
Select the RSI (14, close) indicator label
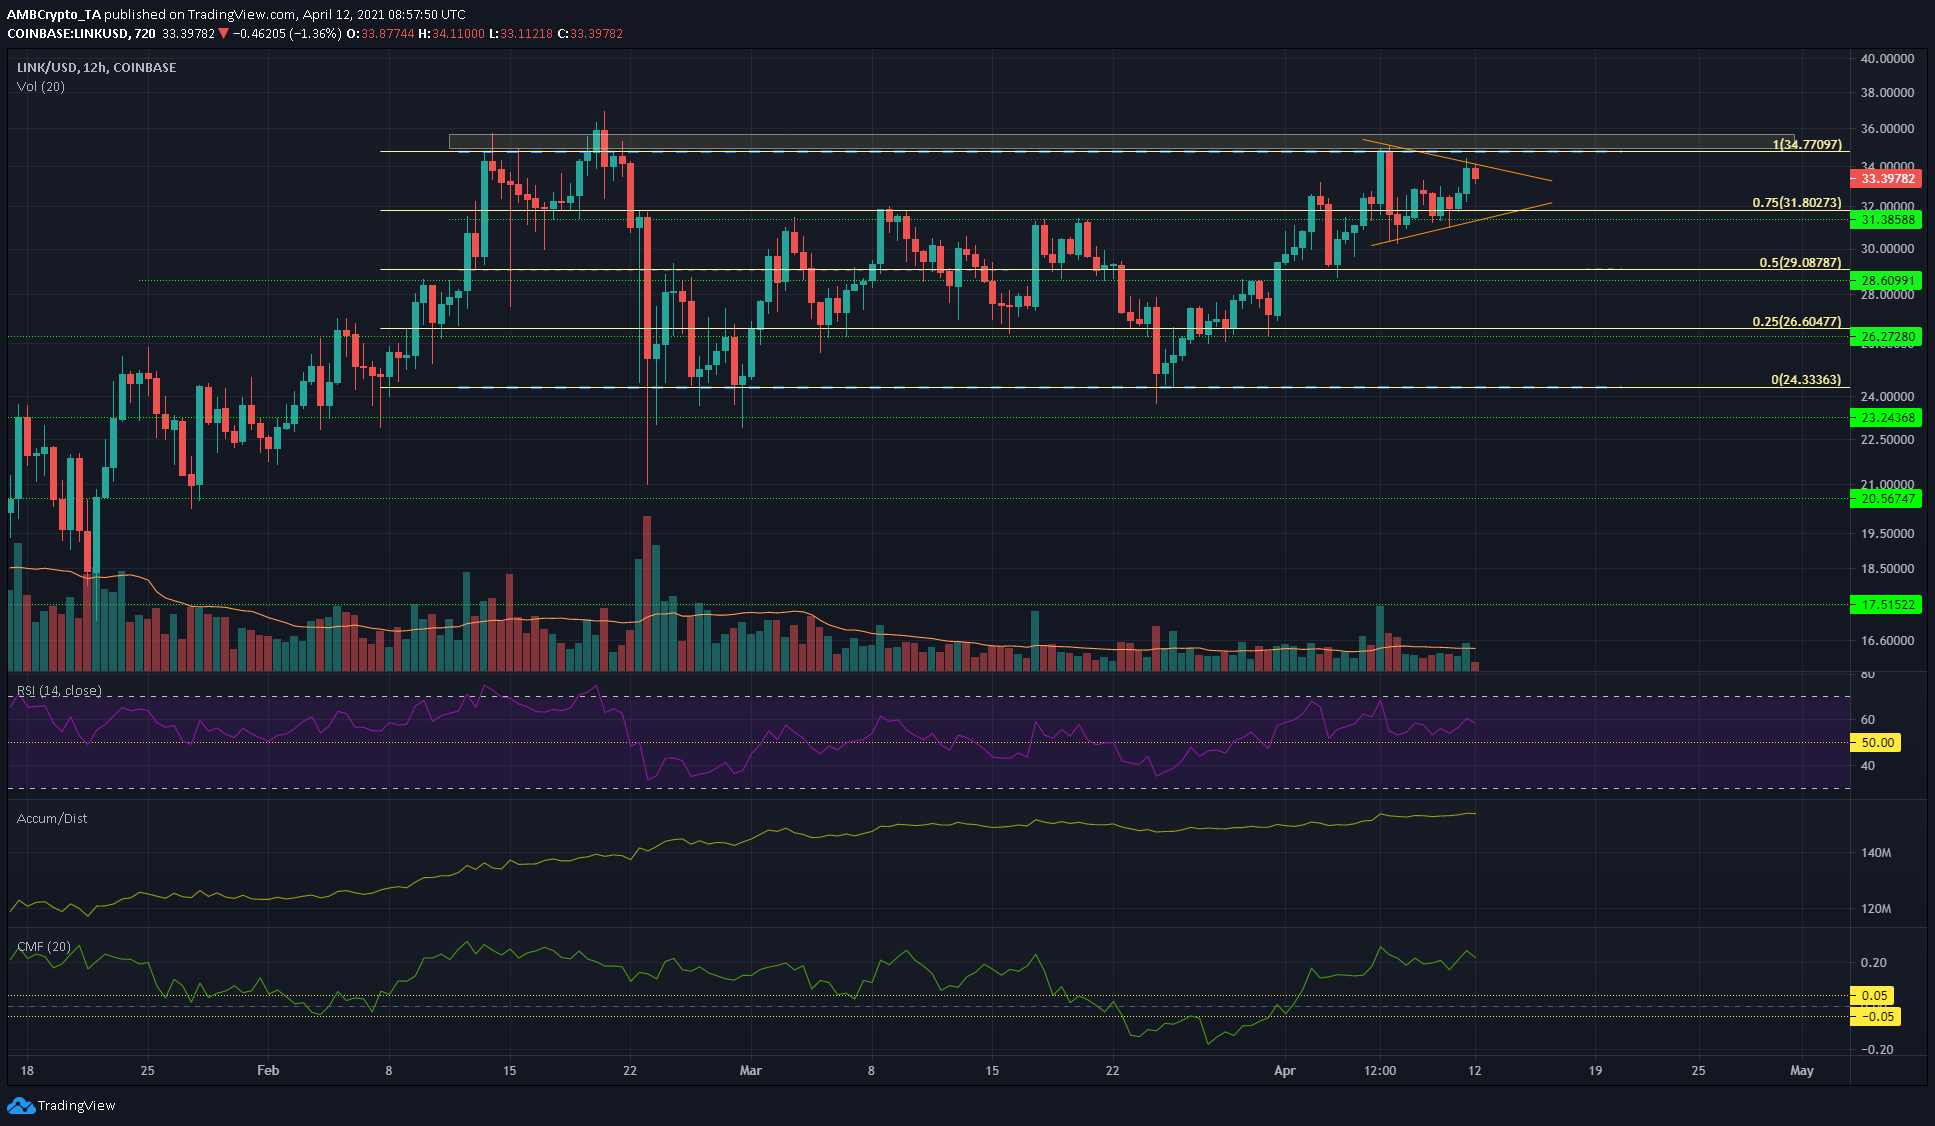click(x=59, y=690)
